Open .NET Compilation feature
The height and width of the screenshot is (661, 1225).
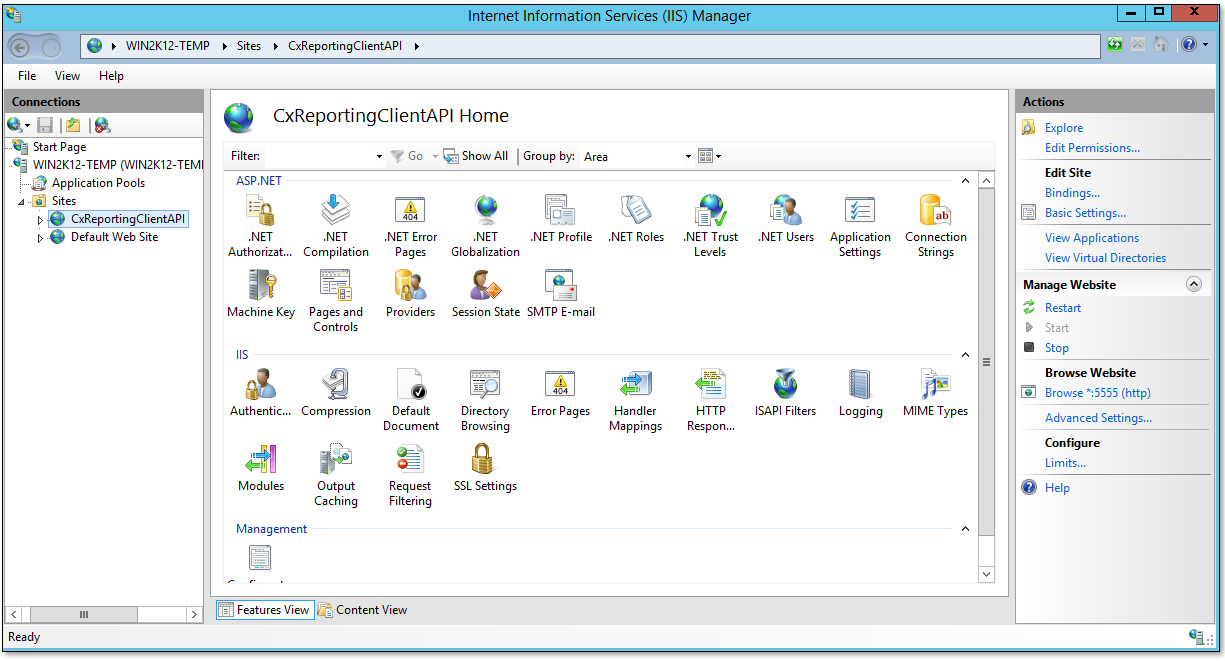pos(335,226)
